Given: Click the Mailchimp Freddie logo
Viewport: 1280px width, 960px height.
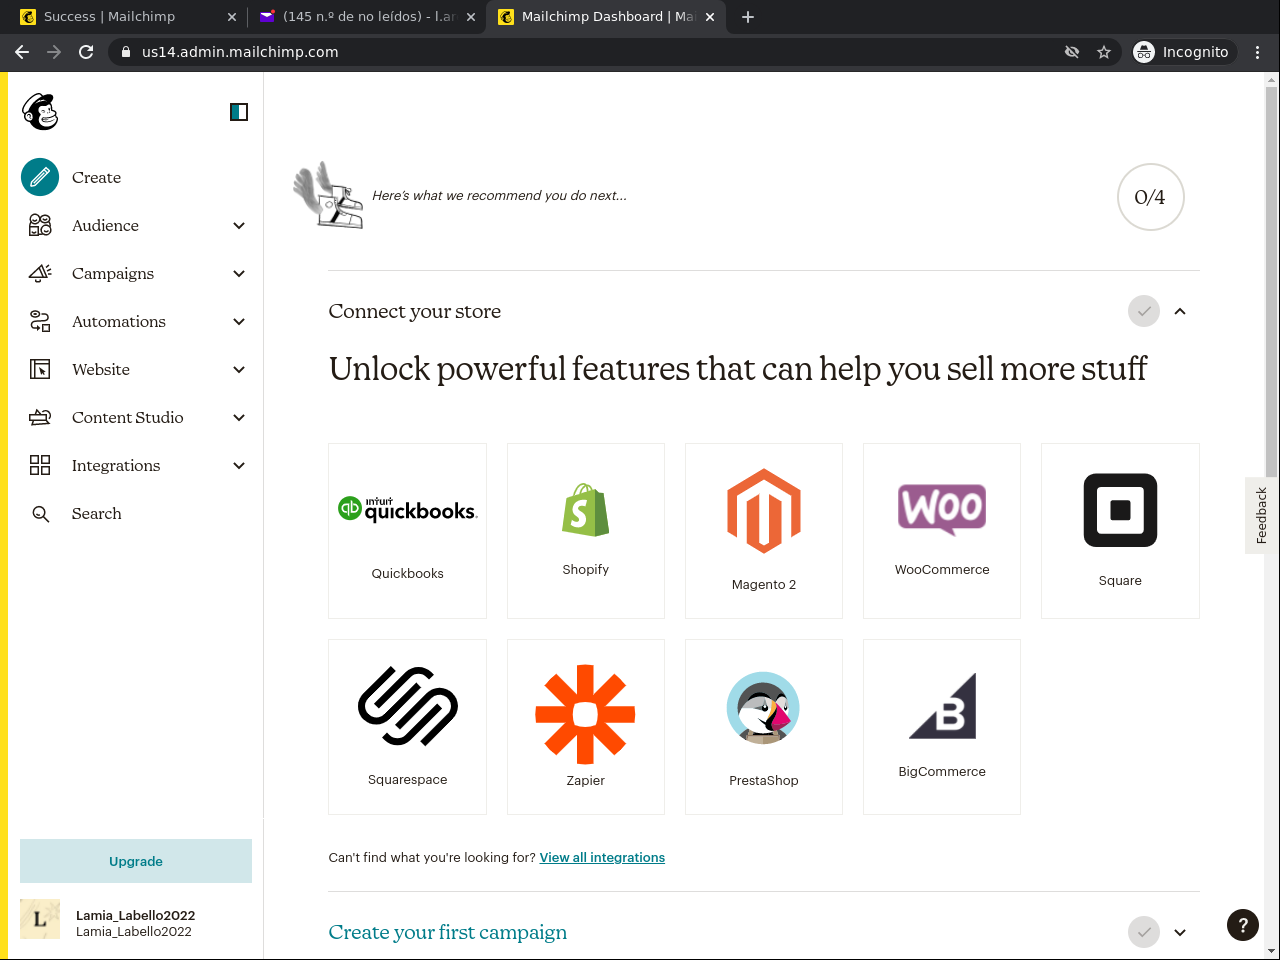Looking at the screenshot, I should click(40, 112).
